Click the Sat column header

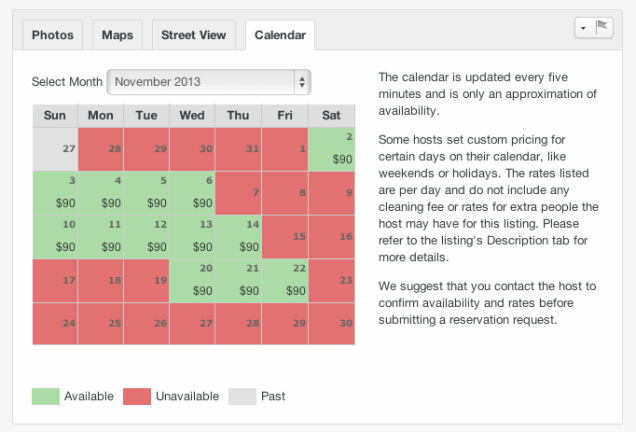click(x=332, y=115)
